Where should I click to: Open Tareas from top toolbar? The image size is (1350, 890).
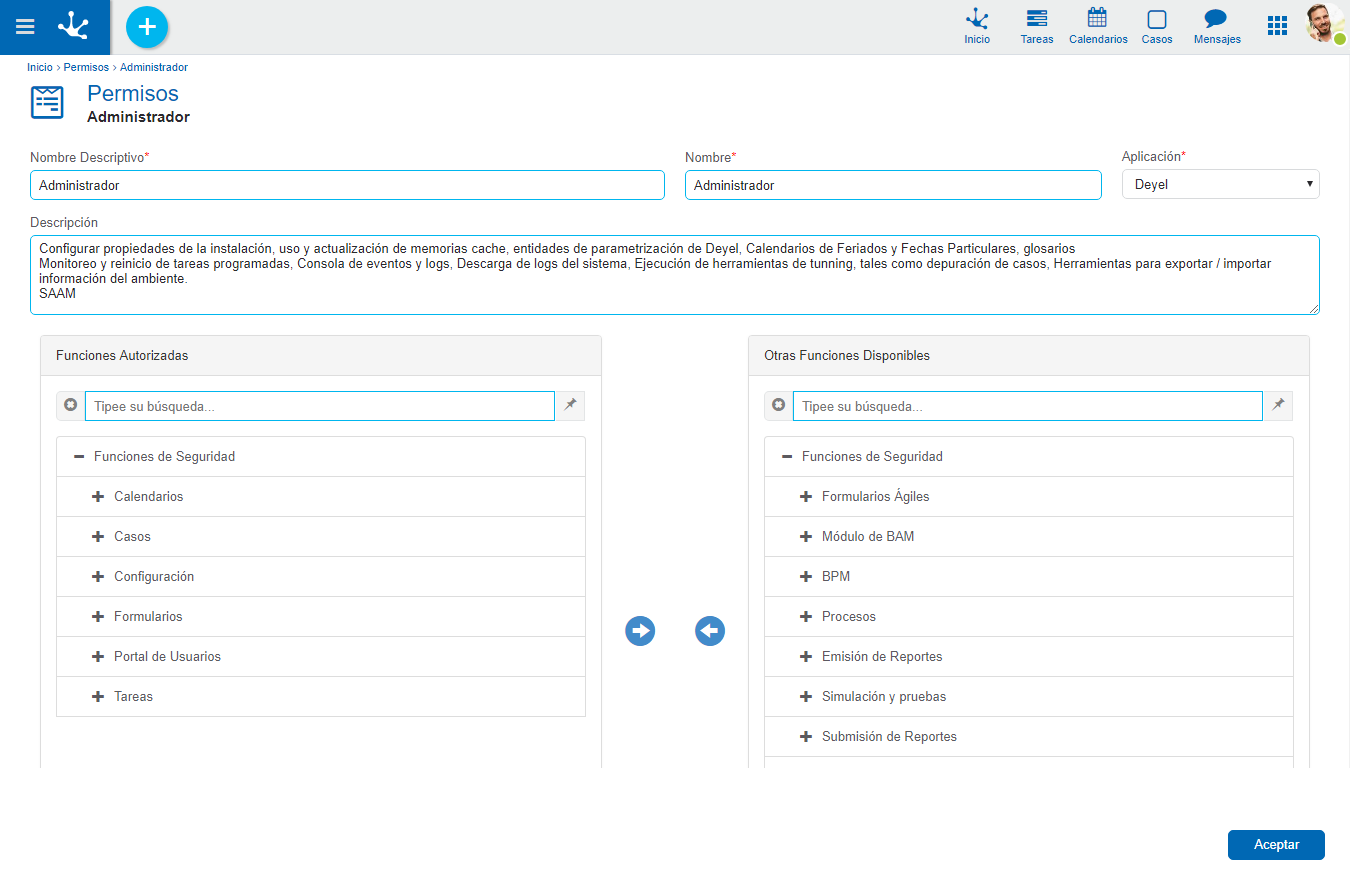coord(1037,27)
